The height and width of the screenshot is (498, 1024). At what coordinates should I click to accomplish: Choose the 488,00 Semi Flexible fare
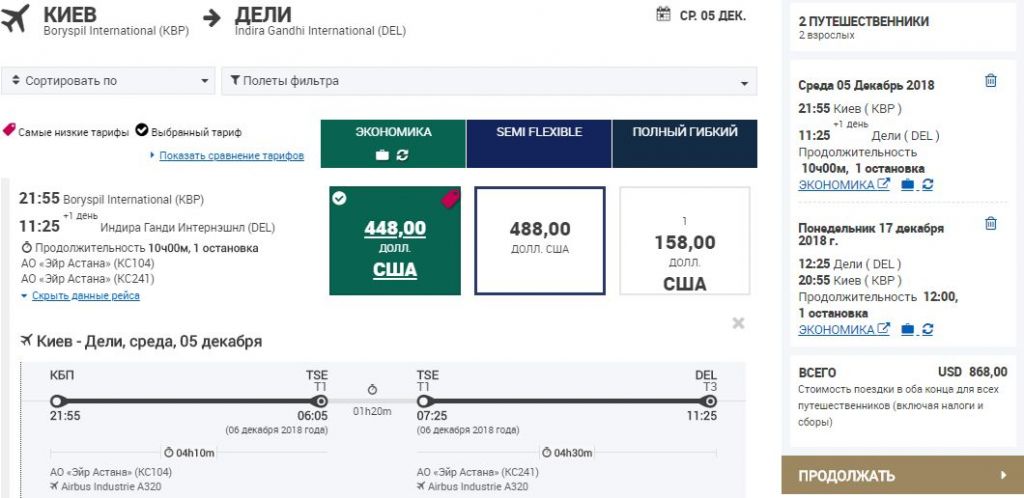[x=540, y=241]
